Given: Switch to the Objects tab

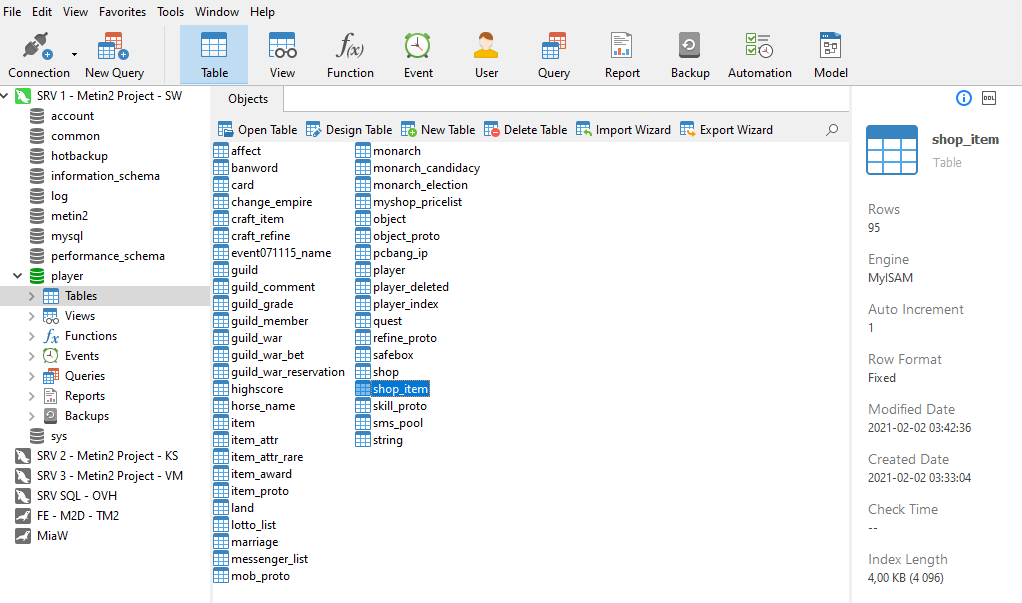Looking at the screenshot, I should (x=248, y=99).
